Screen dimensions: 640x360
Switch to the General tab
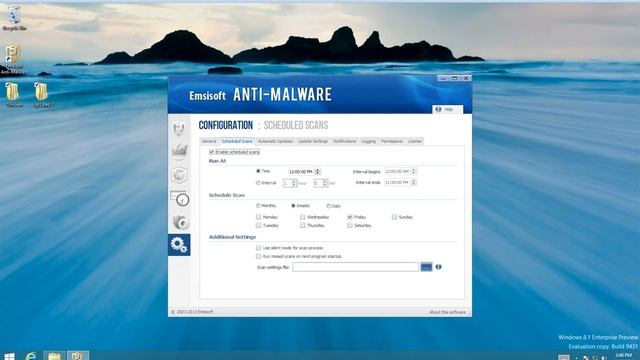point(209,141)
